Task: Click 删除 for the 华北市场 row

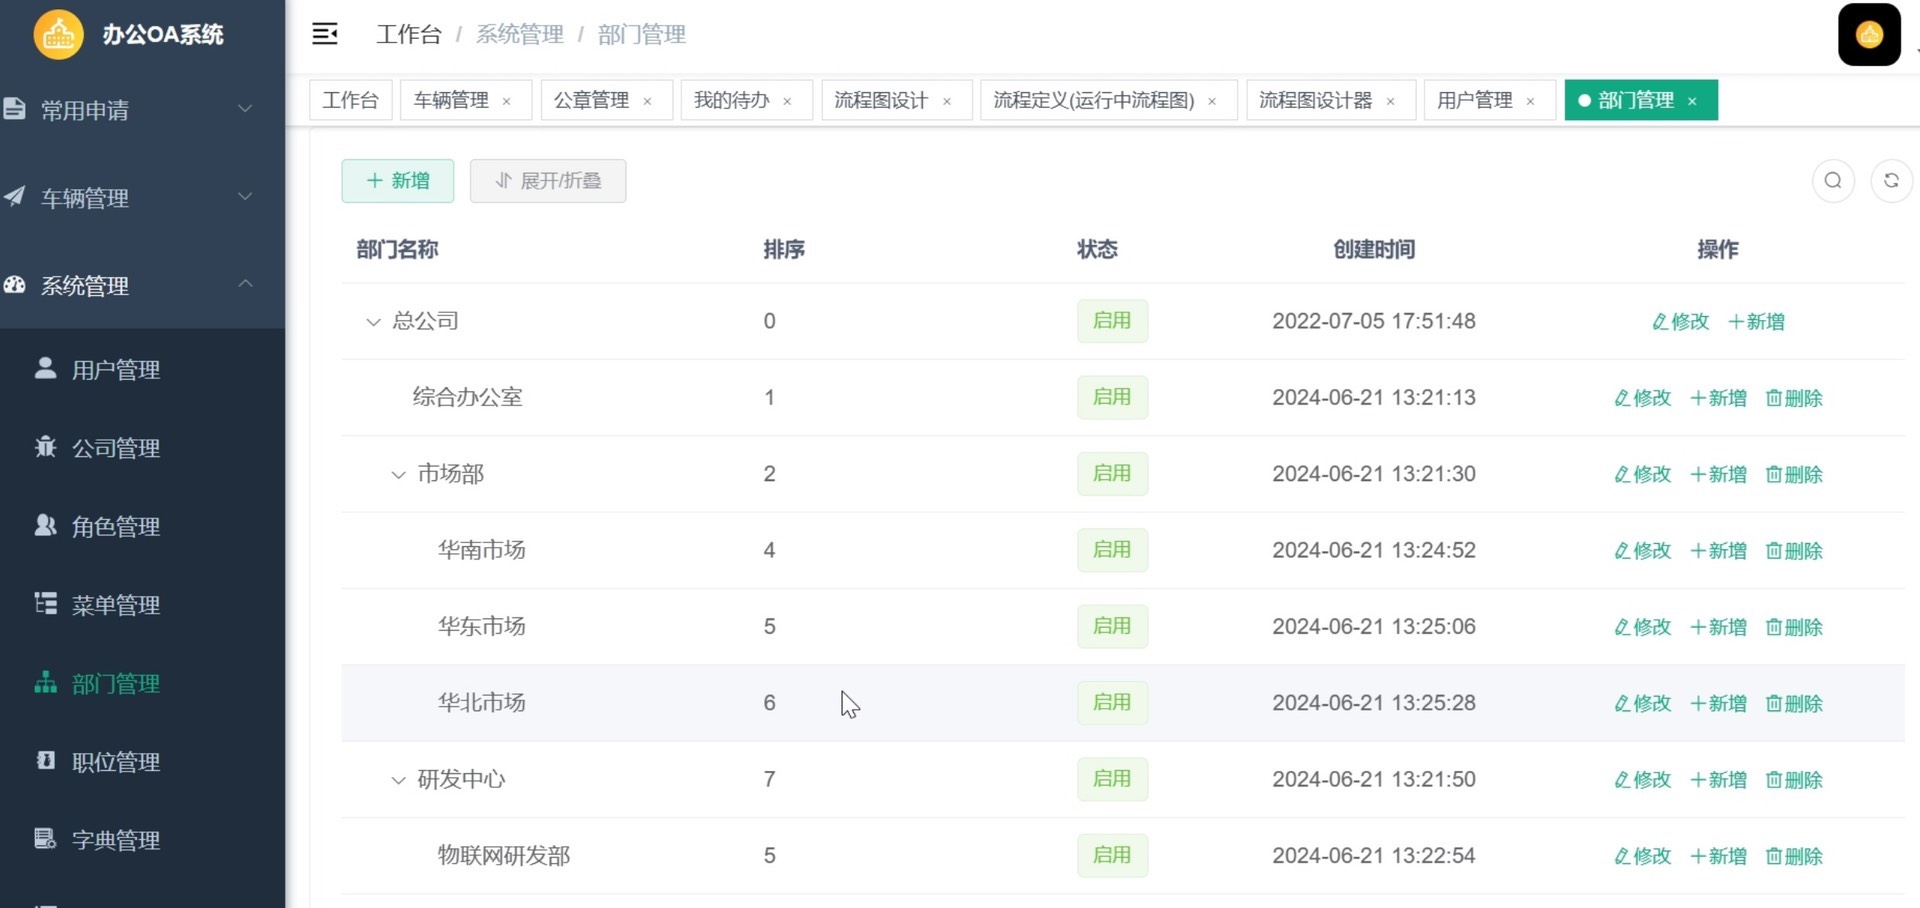Action: click(x=1794, y=704)
